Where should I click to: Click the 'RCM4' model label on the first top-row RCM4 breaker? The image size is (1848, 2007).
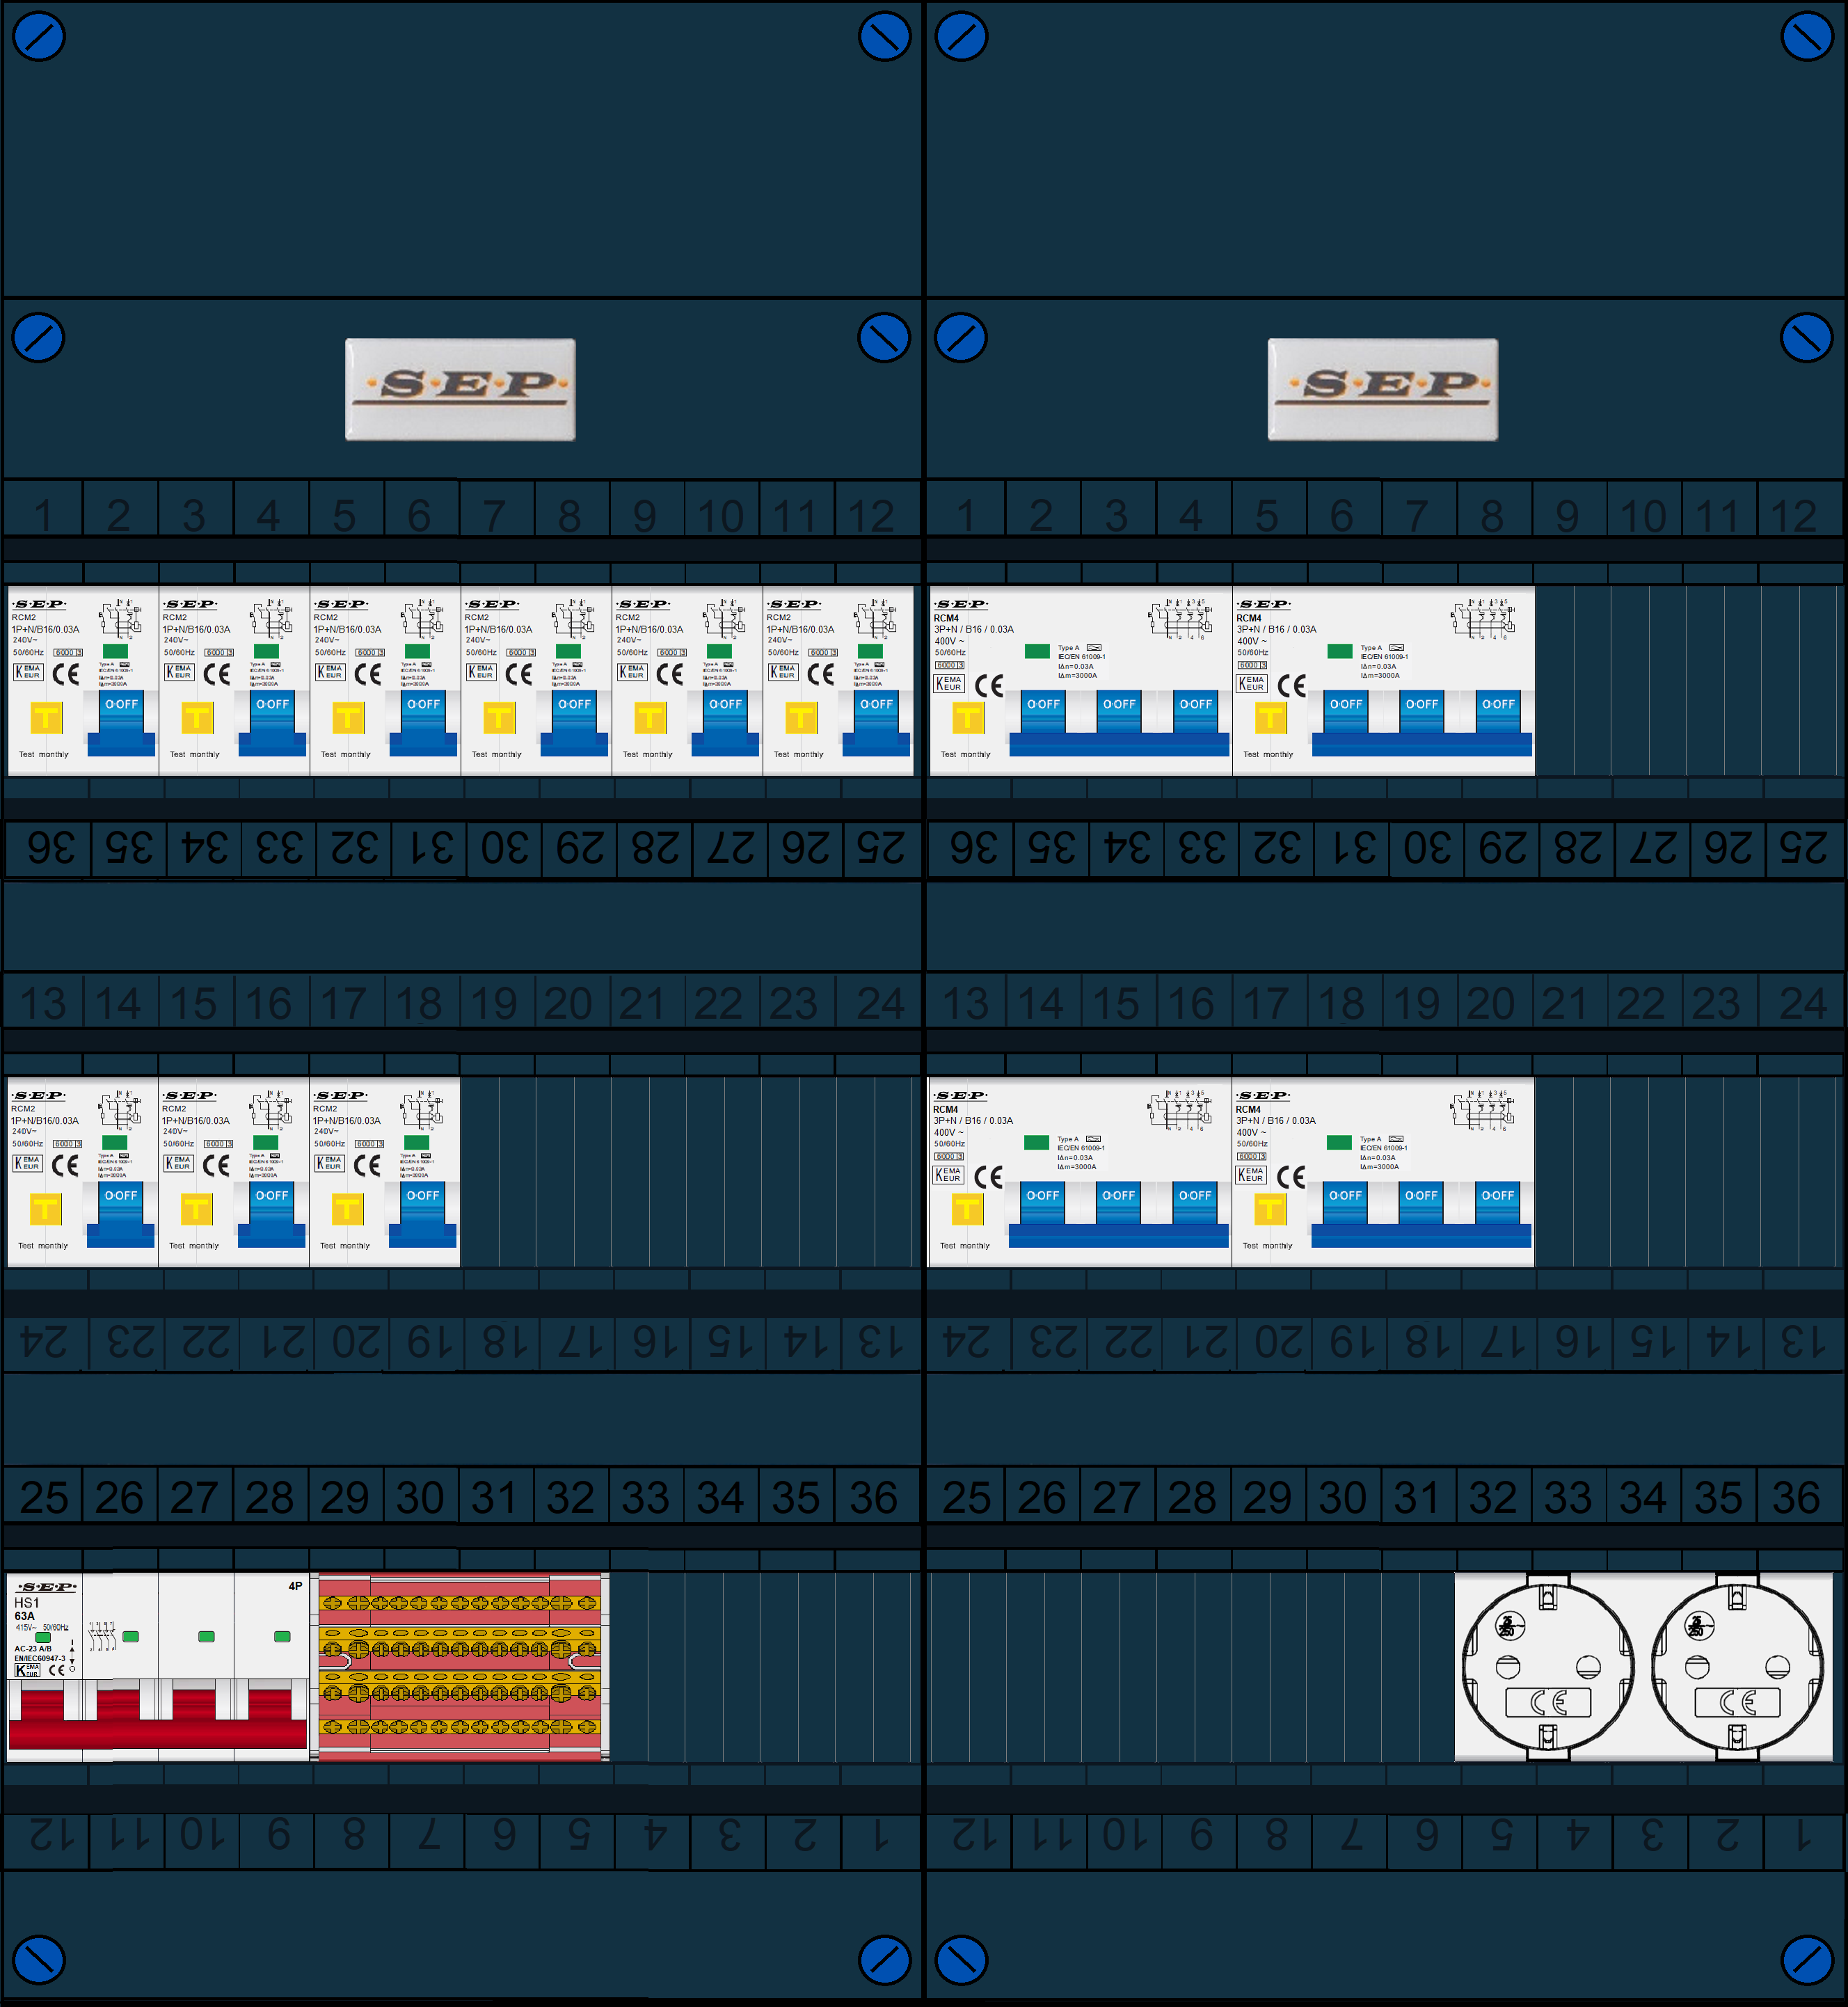[946, 618]
